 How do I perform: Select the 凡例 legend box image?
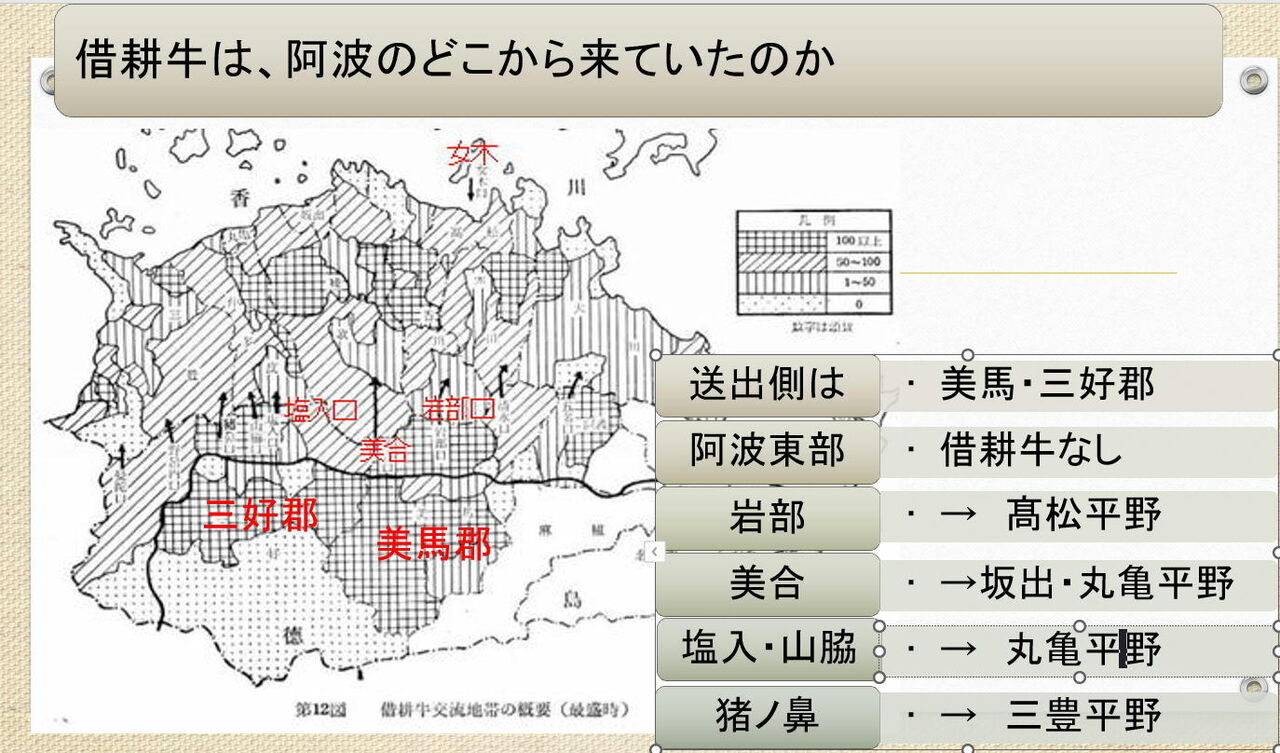pyautogui.click(x=813, y=264)
